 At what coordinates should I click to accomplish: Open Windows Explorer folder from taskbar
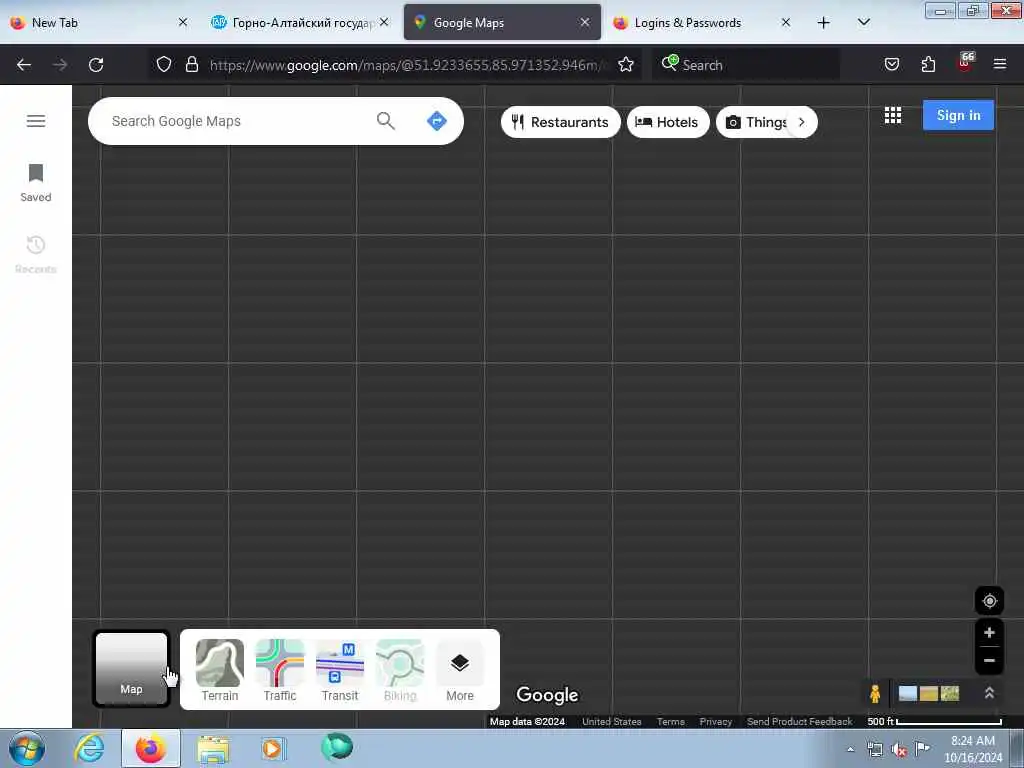click(x=213, y=749)
